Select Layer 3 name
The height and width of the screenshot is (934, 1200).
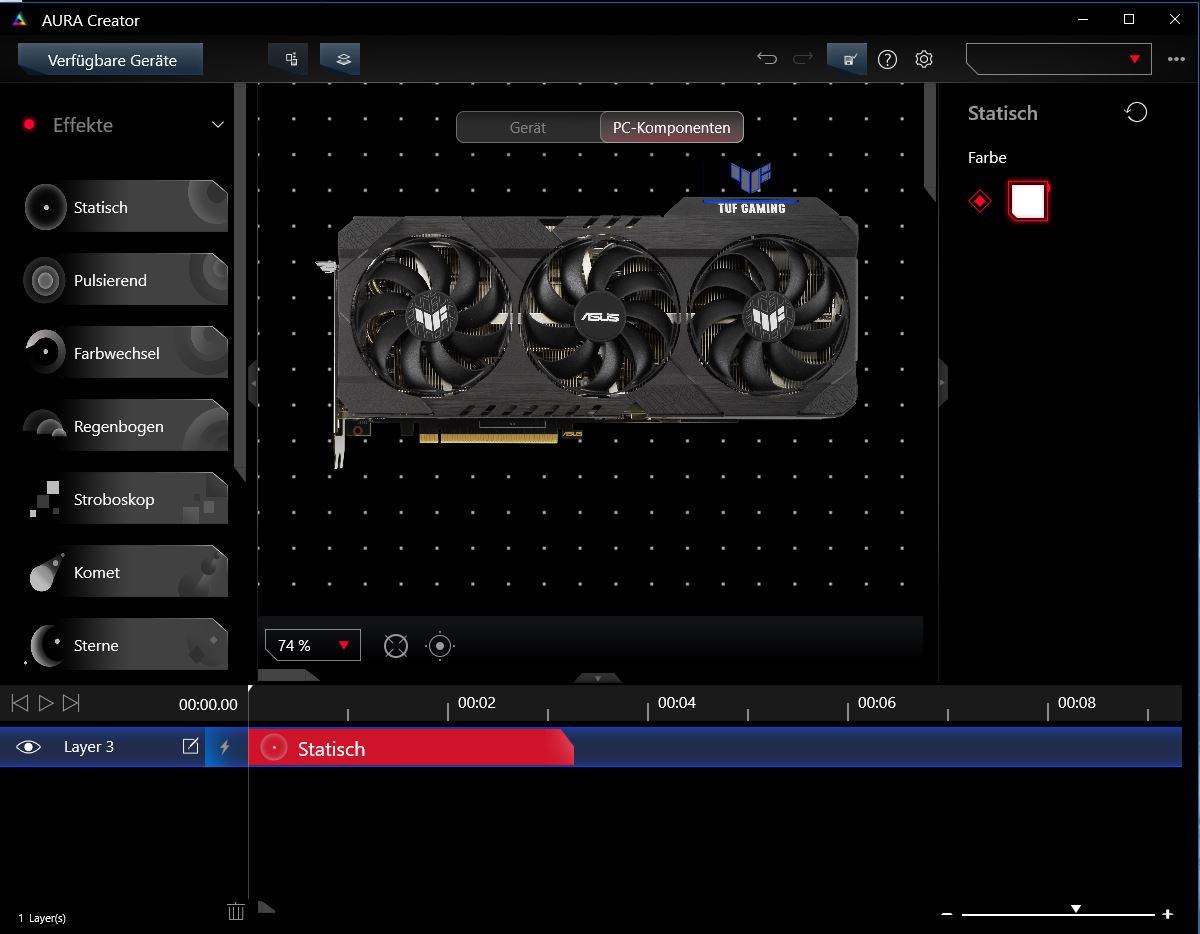(x=89, y=747)
